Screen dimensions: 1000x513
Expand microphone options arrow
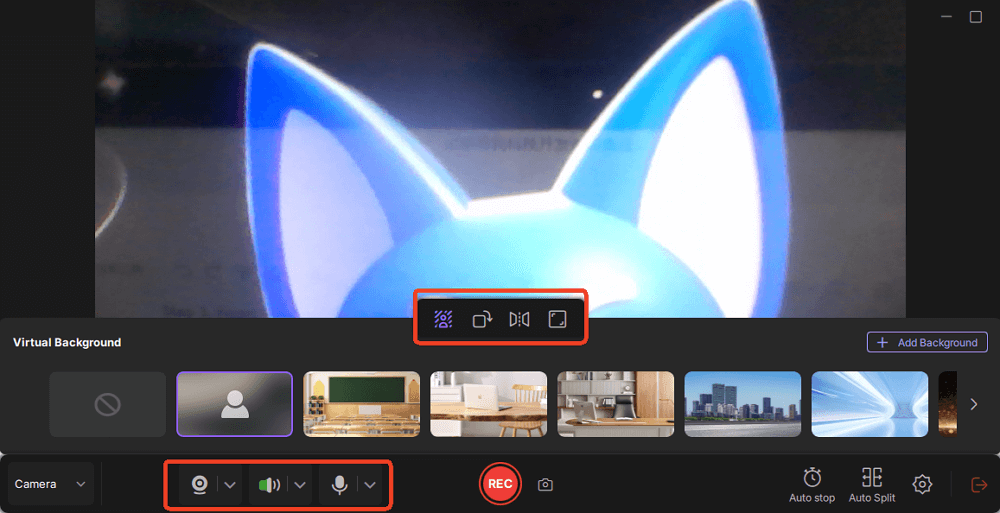click(370, 485)
